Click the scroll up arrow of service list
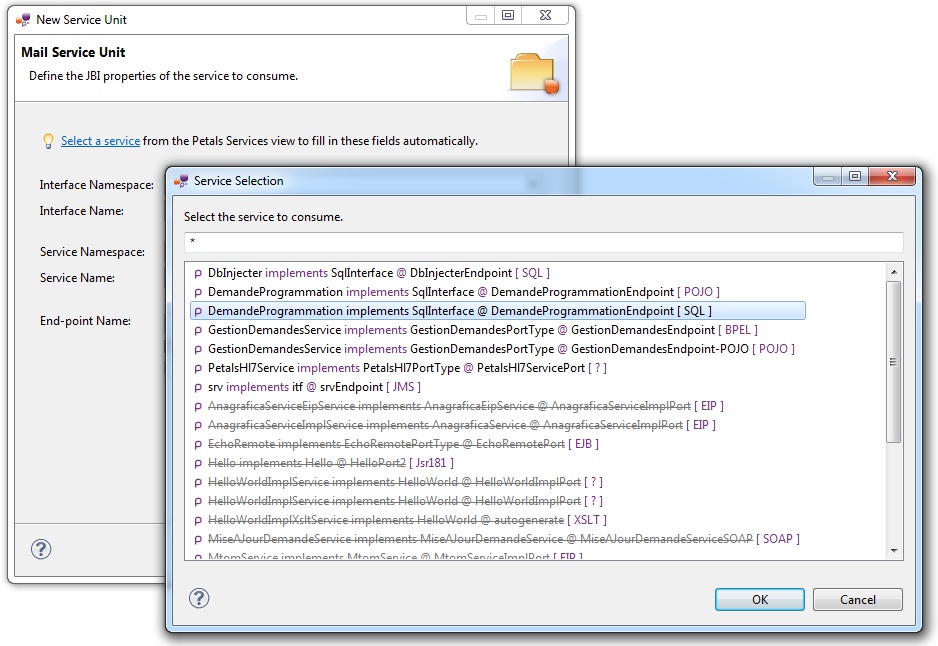This screenshot has height=646, width=938. [x=894, y=273]
